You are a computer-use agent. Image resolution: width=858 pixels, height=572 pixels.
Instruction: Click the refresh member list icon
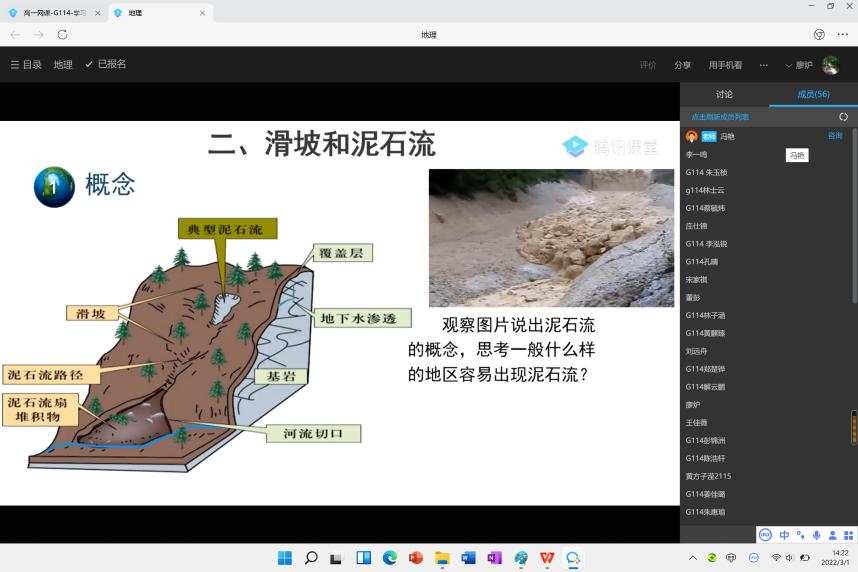tap(843, 117)
